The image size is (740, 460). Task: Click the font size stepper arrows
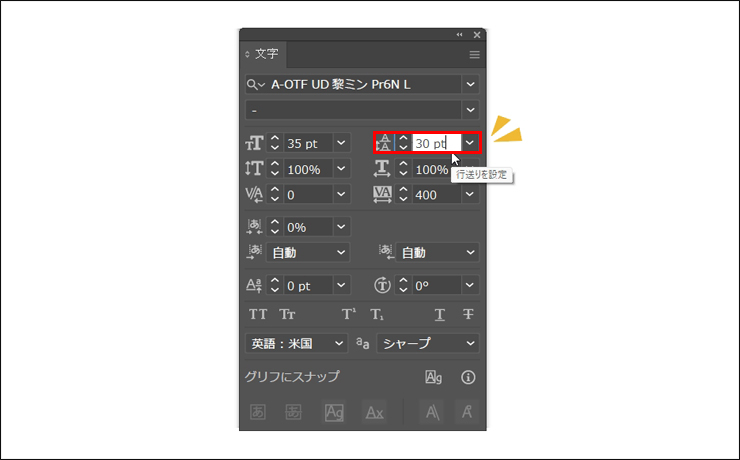(x=275, y=143)
